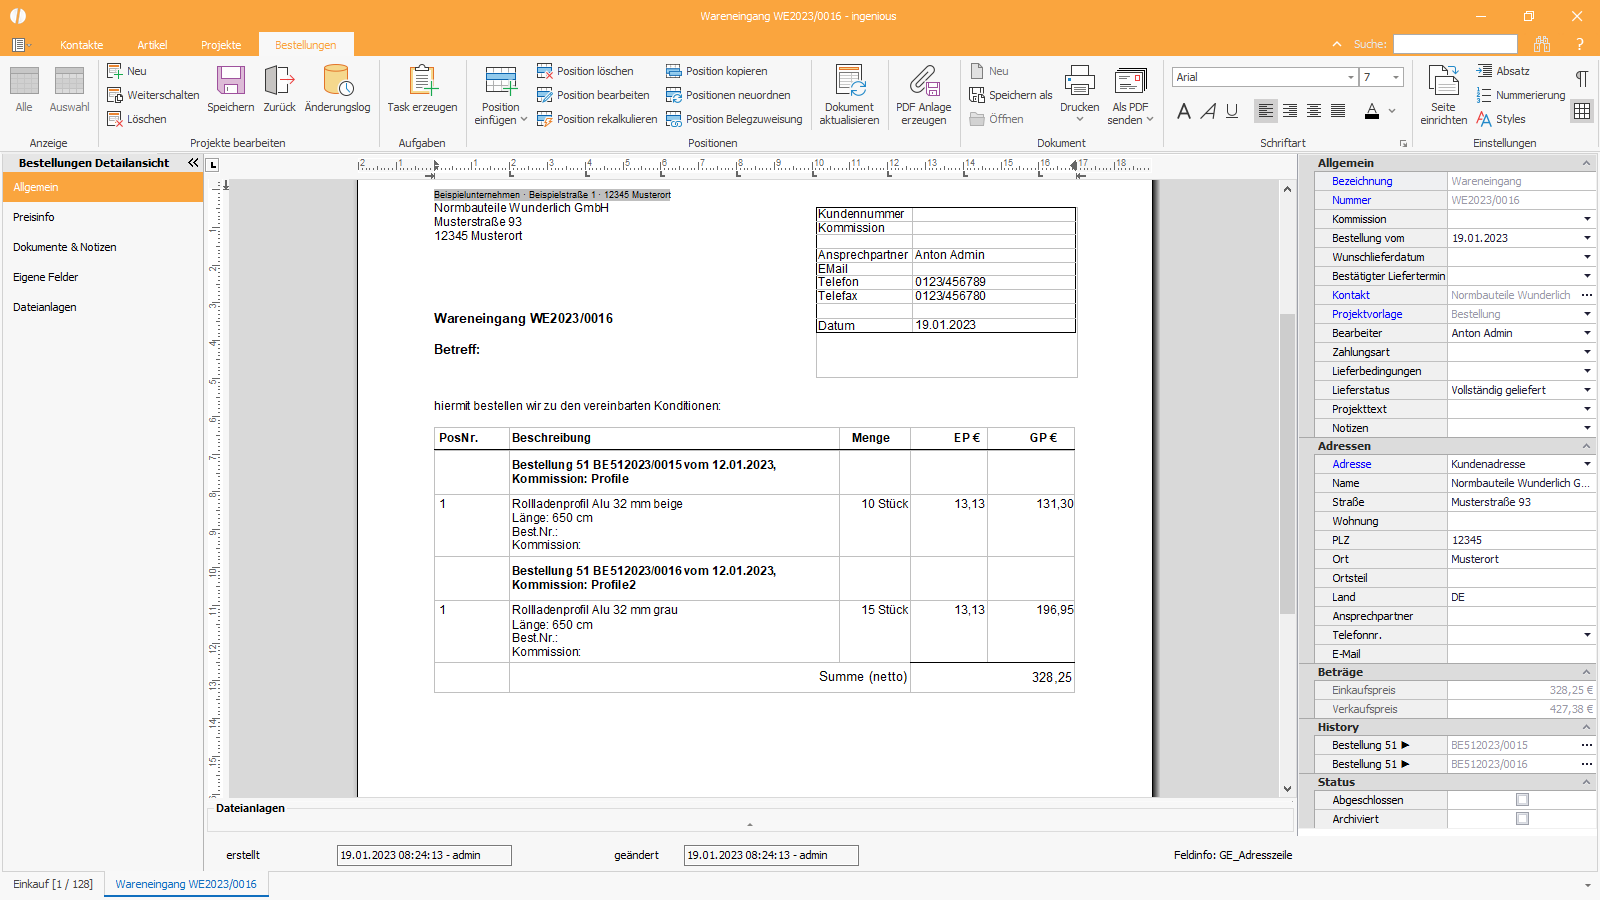Select Dokumente & Notizen in sidebar
The image size is (1600, 900).
[103, 247]
